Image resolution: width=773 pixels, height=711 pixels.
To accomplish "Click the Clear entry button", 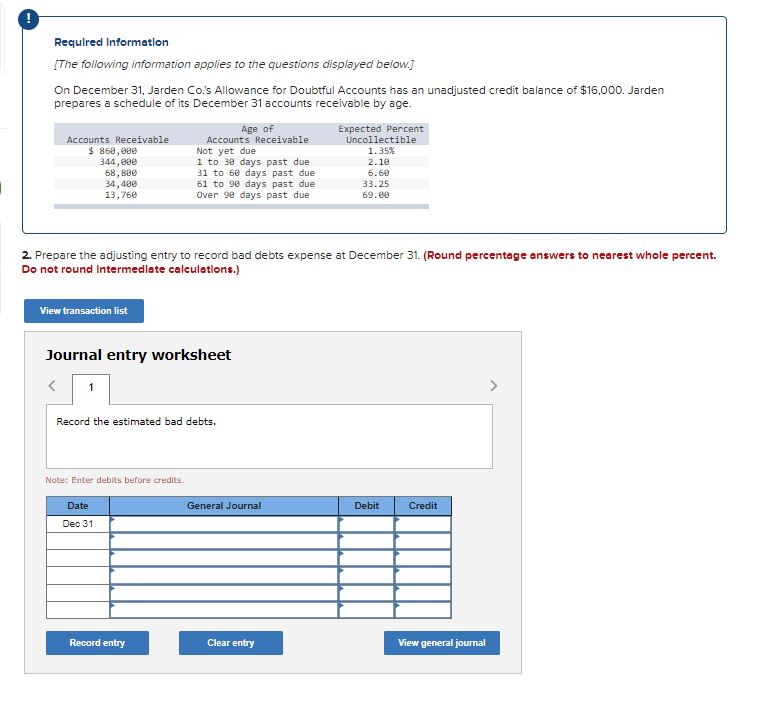I will 231,642.
